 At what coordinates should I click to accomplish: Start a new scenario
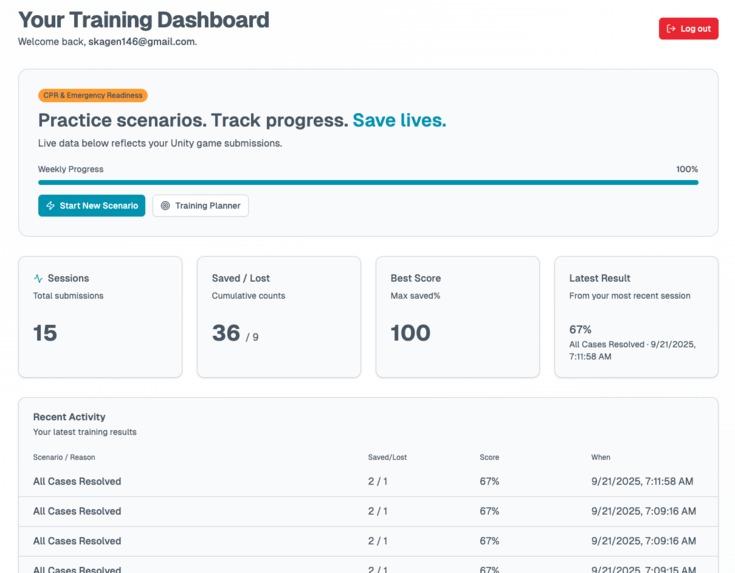click(91, 205)
